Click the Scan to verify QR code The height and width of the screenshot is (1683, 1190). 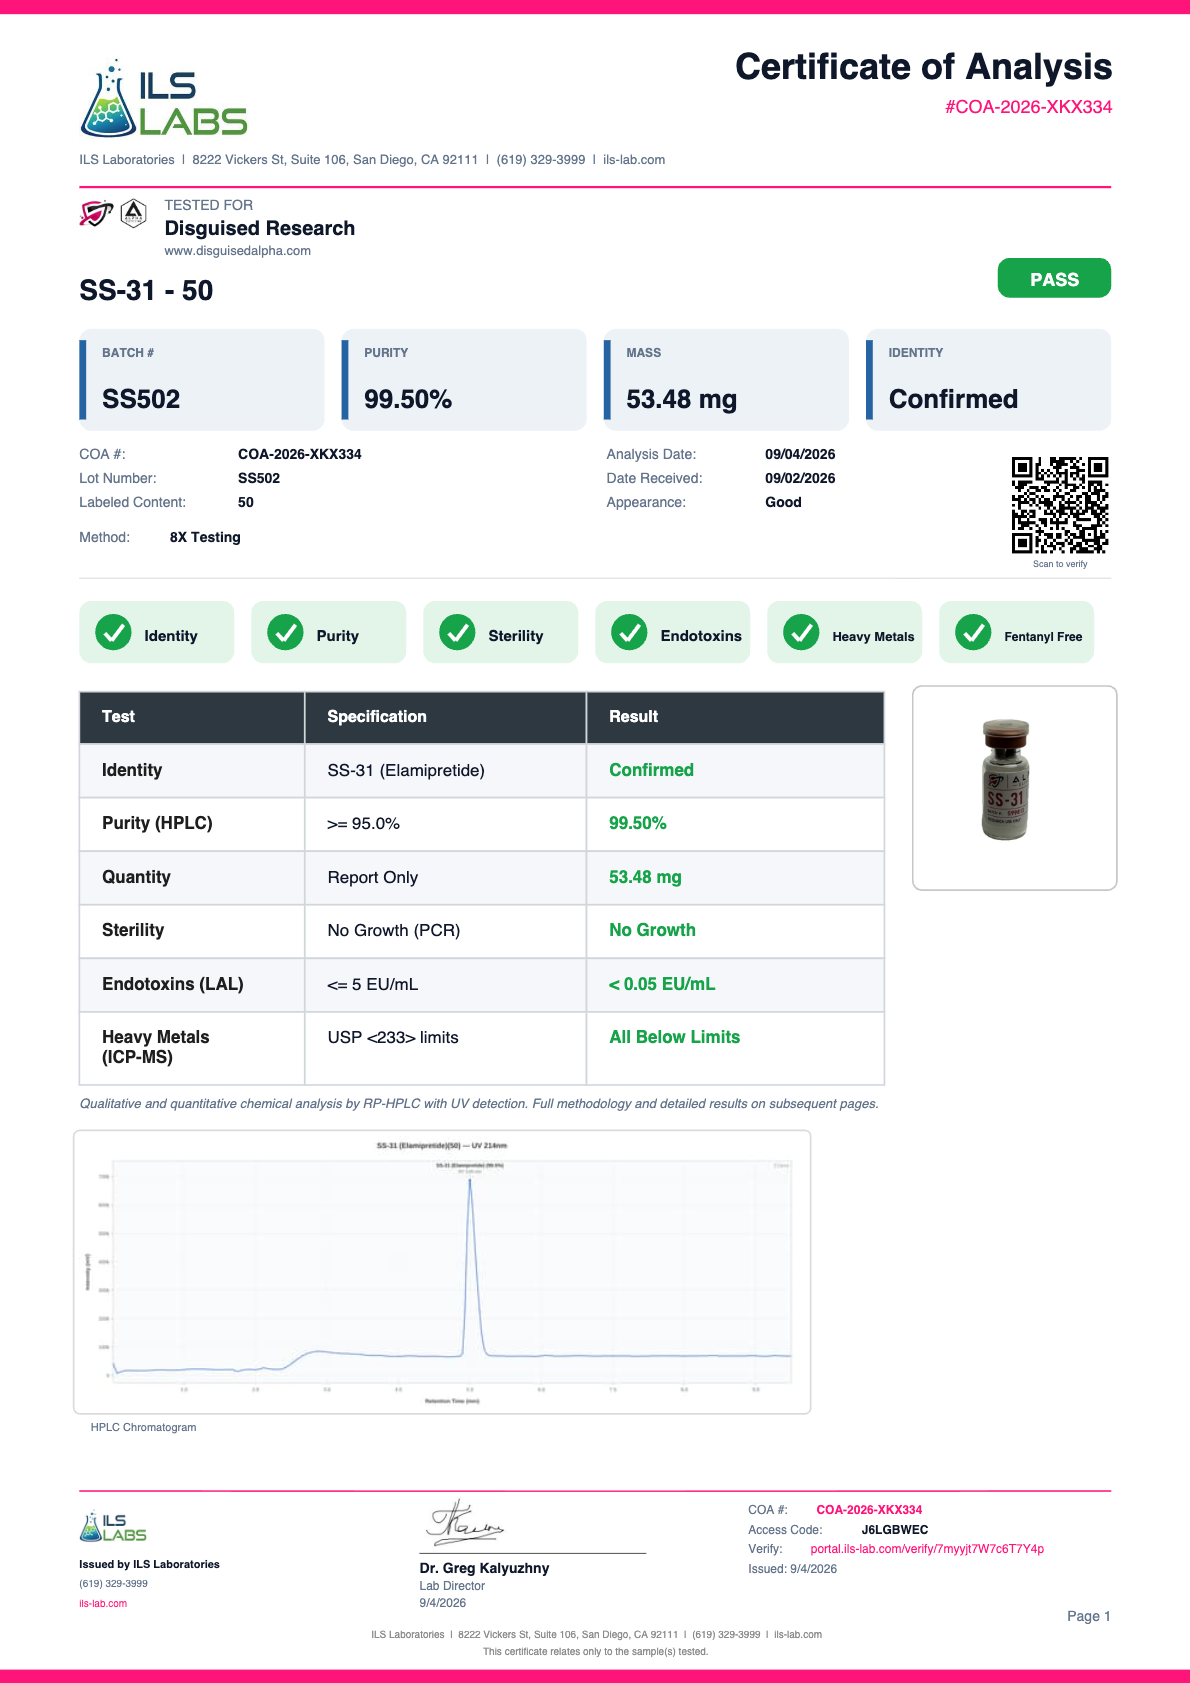tap(1060, 505)
